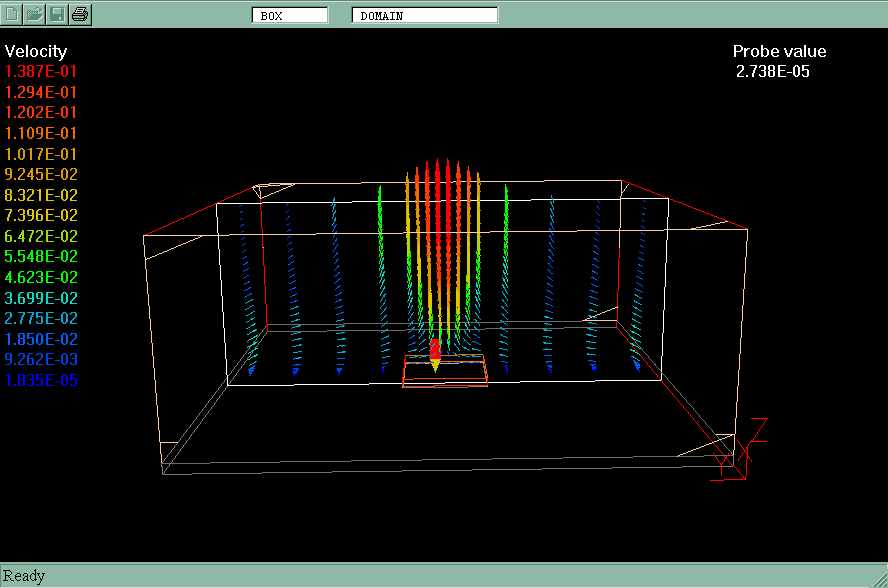The width and height of the screenshot is (888, 588).
Task: Click the Probe value label
Action: tap(779, 52)
